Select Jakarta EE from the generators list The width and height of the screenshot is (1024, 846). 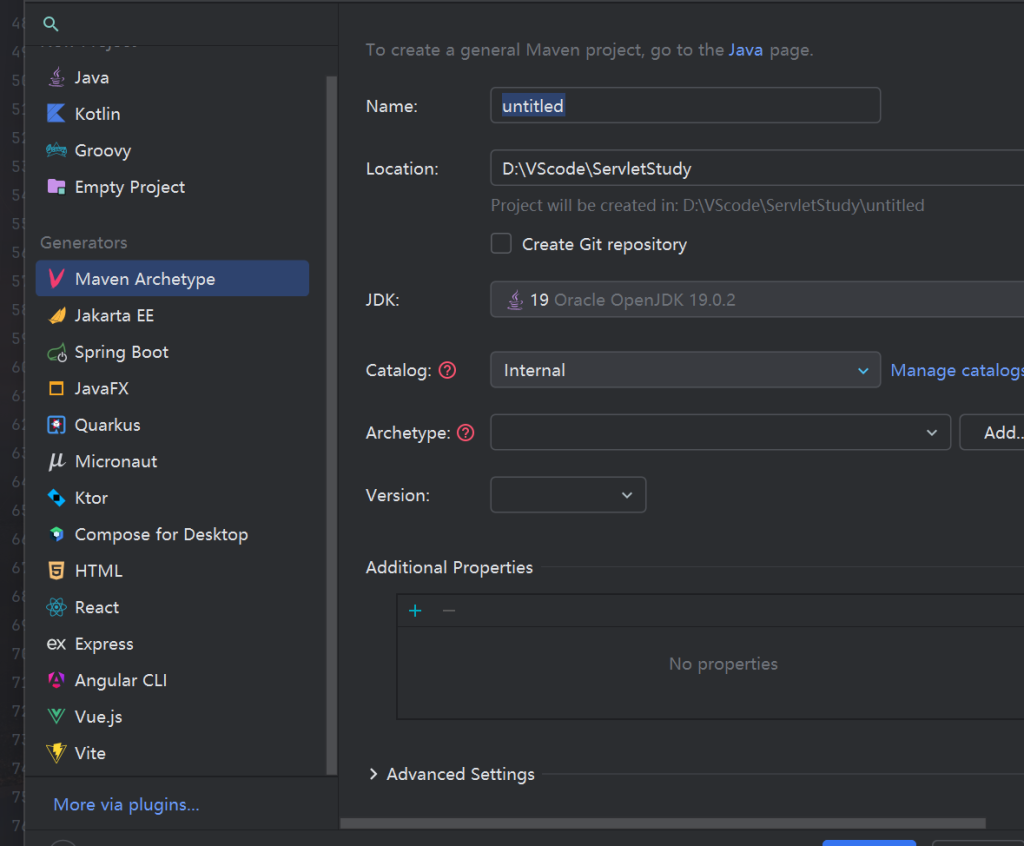point(114,315)
